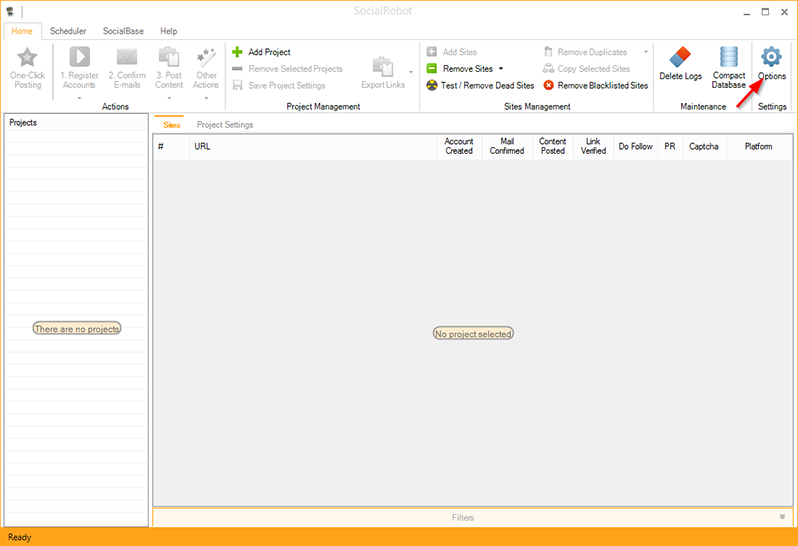Minimize the SocialRobot window

[747, 12]
